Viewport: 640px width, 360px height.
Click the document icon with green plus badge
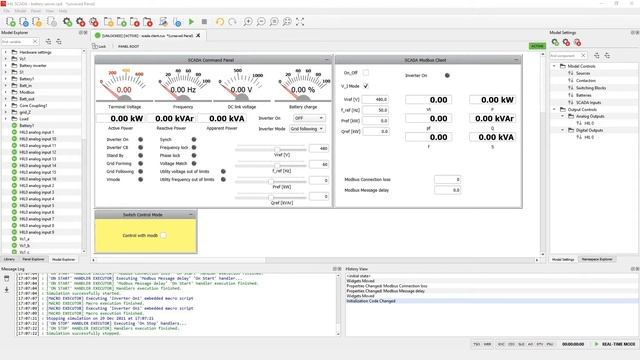[x=11, y=22]
